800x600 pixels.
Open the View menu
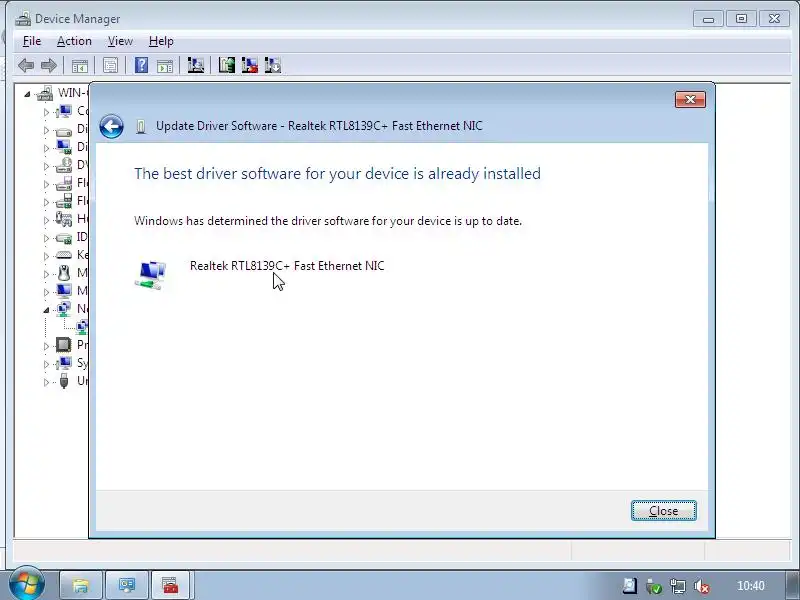[120, 41]
